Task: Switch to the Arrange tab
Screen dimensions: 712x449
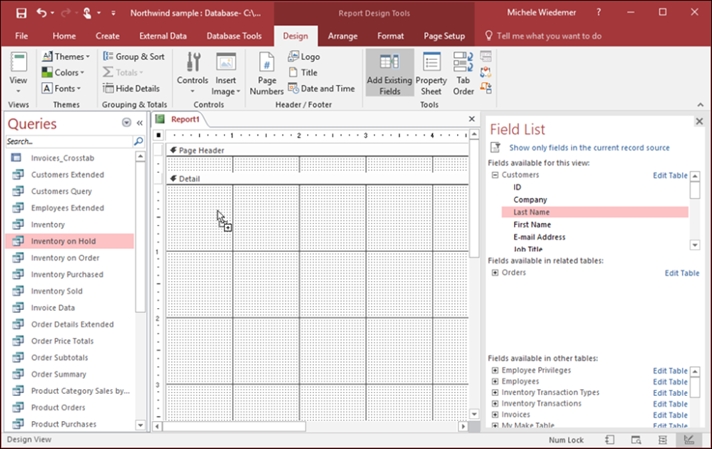Action: [342, 36]
